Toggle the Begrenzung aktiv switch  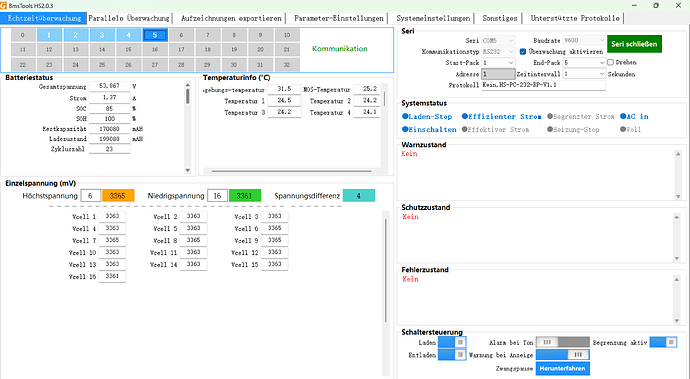click(x=663, y=342)
